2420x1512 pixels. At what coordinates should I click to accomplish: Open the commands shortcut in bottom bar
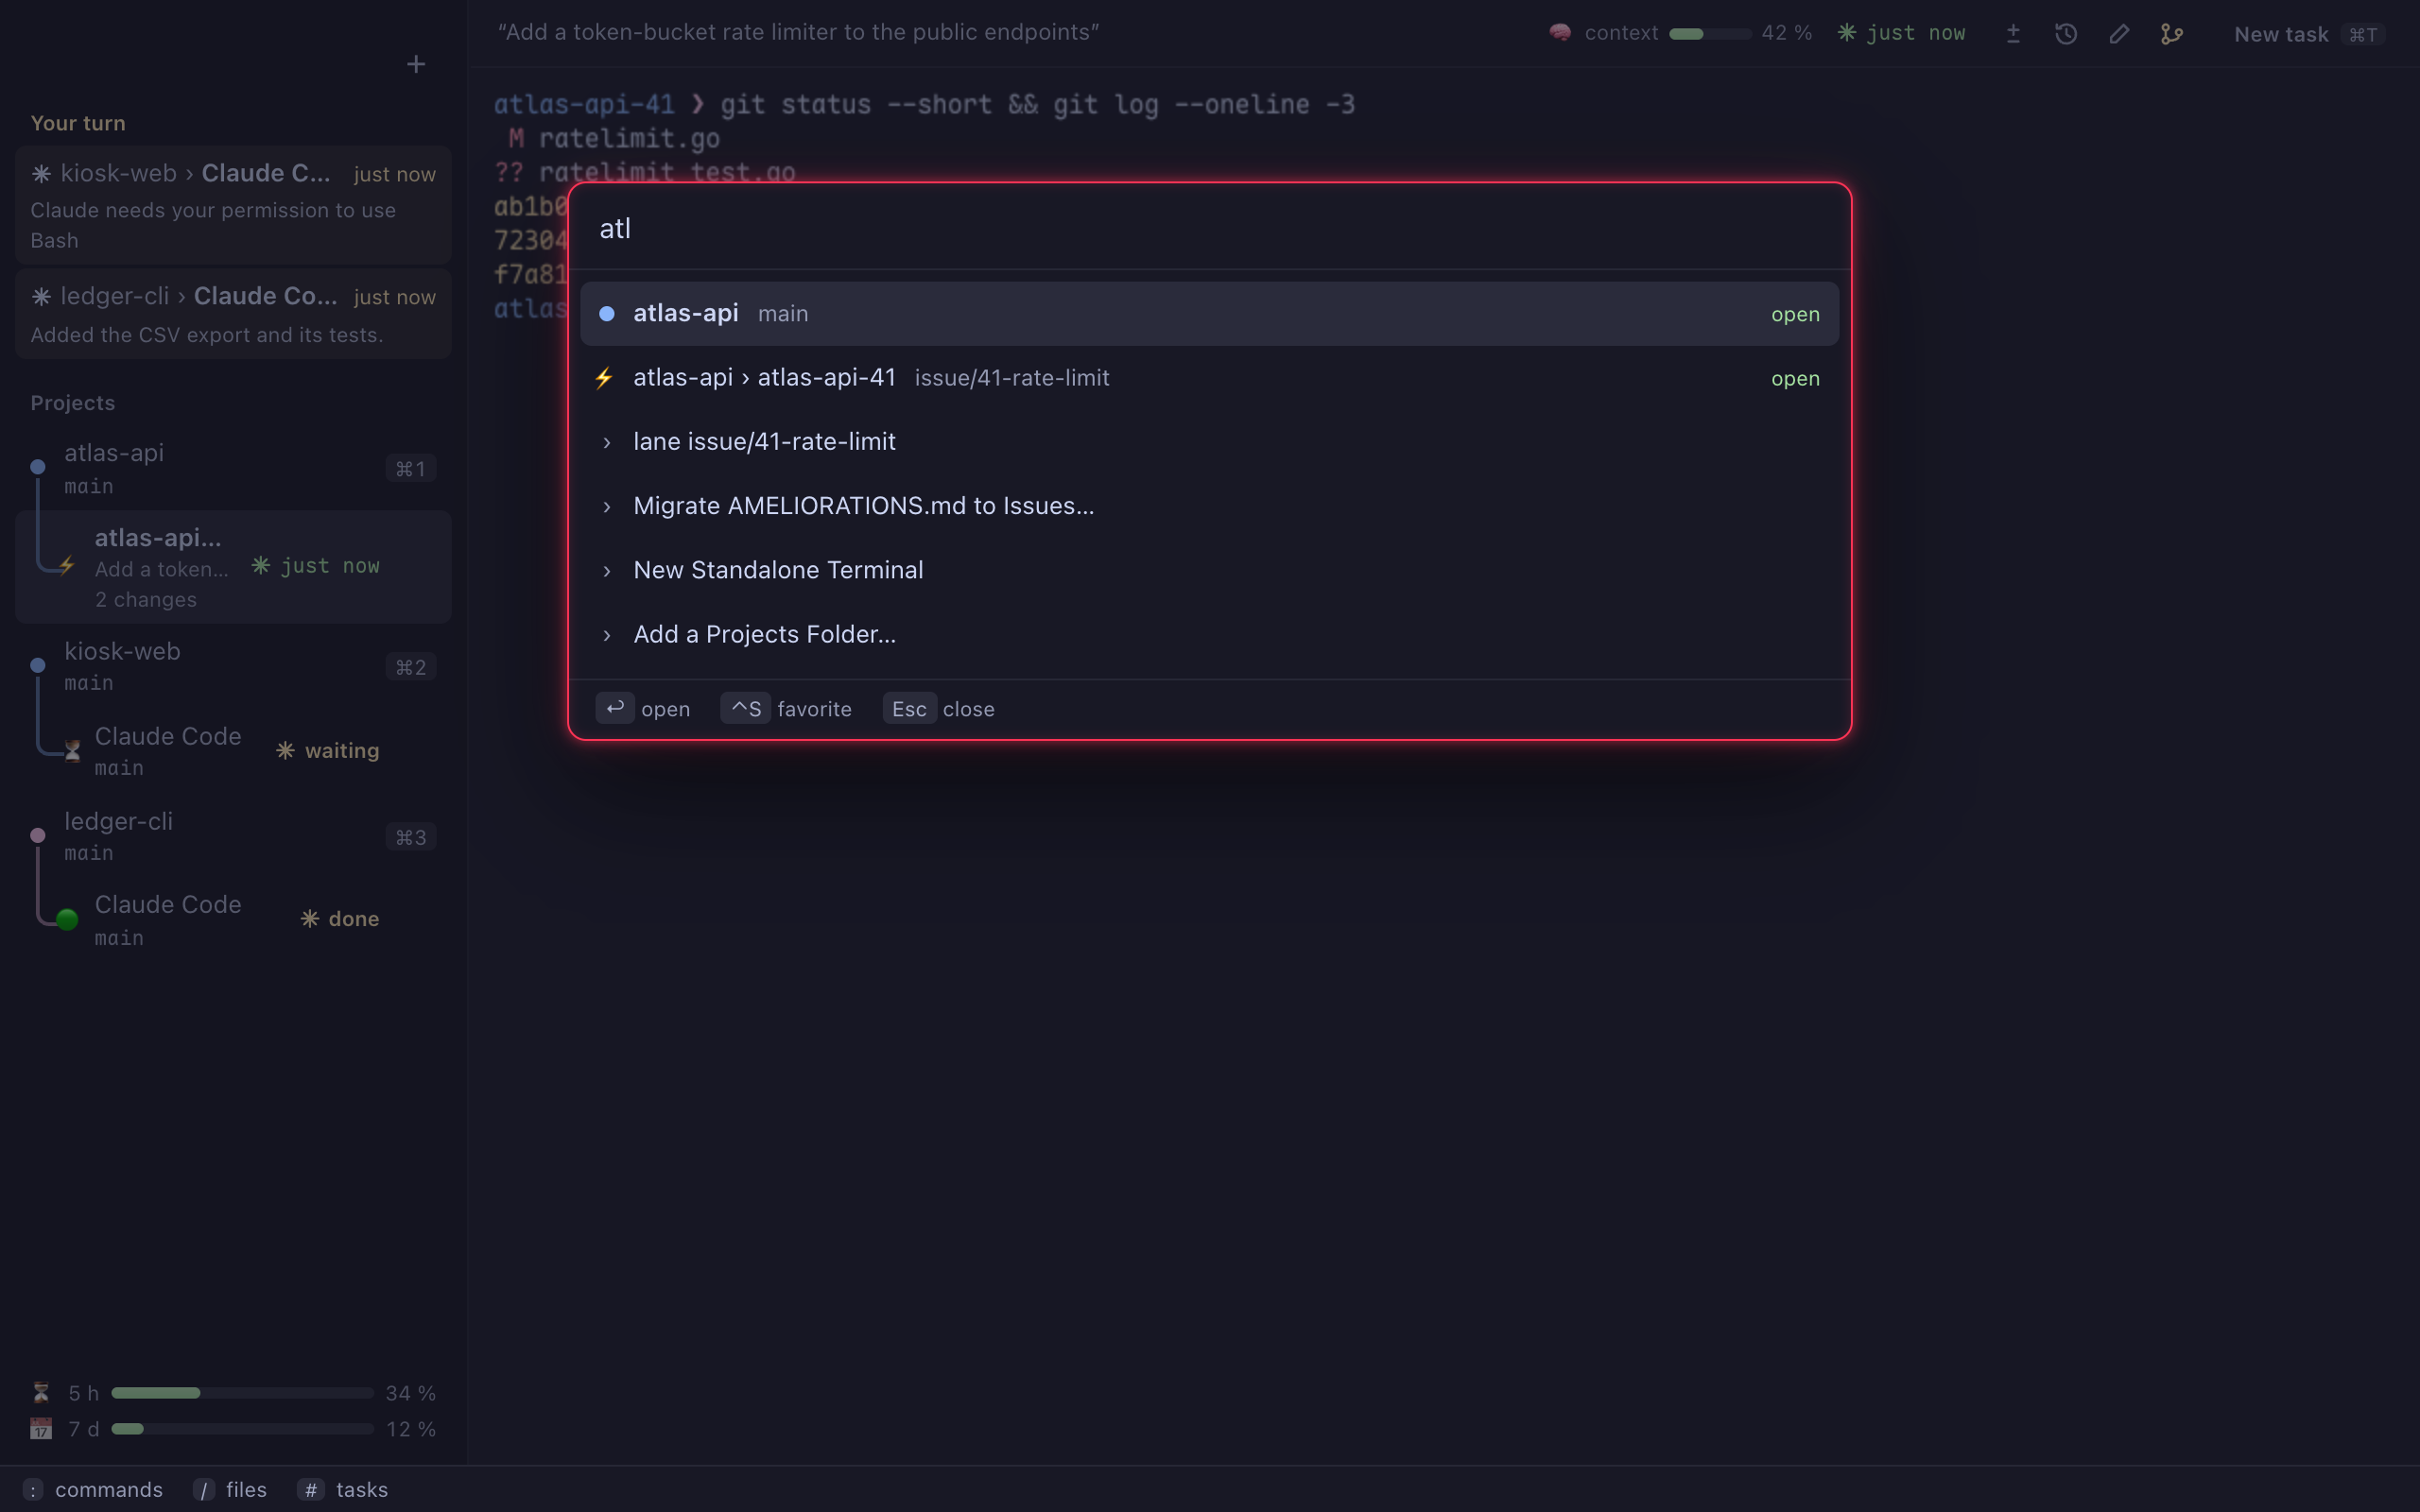coord(93,1489)
